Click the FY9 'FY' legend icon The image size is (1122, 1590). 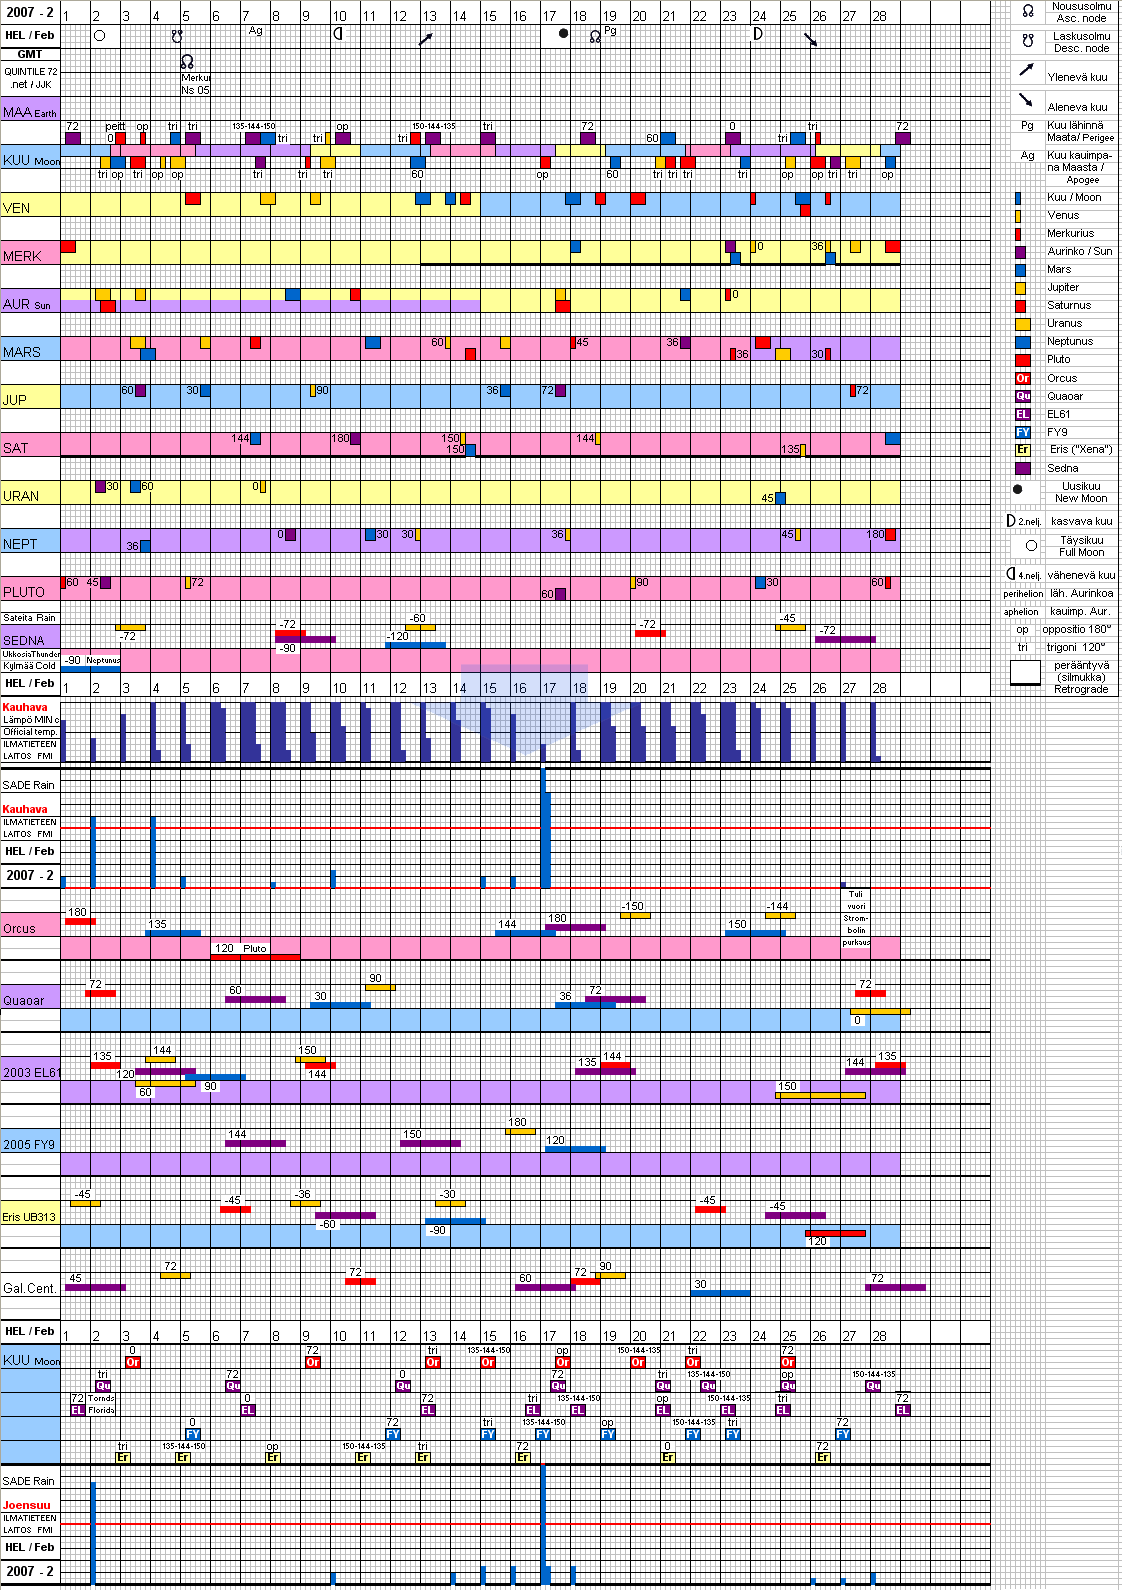1022,432
